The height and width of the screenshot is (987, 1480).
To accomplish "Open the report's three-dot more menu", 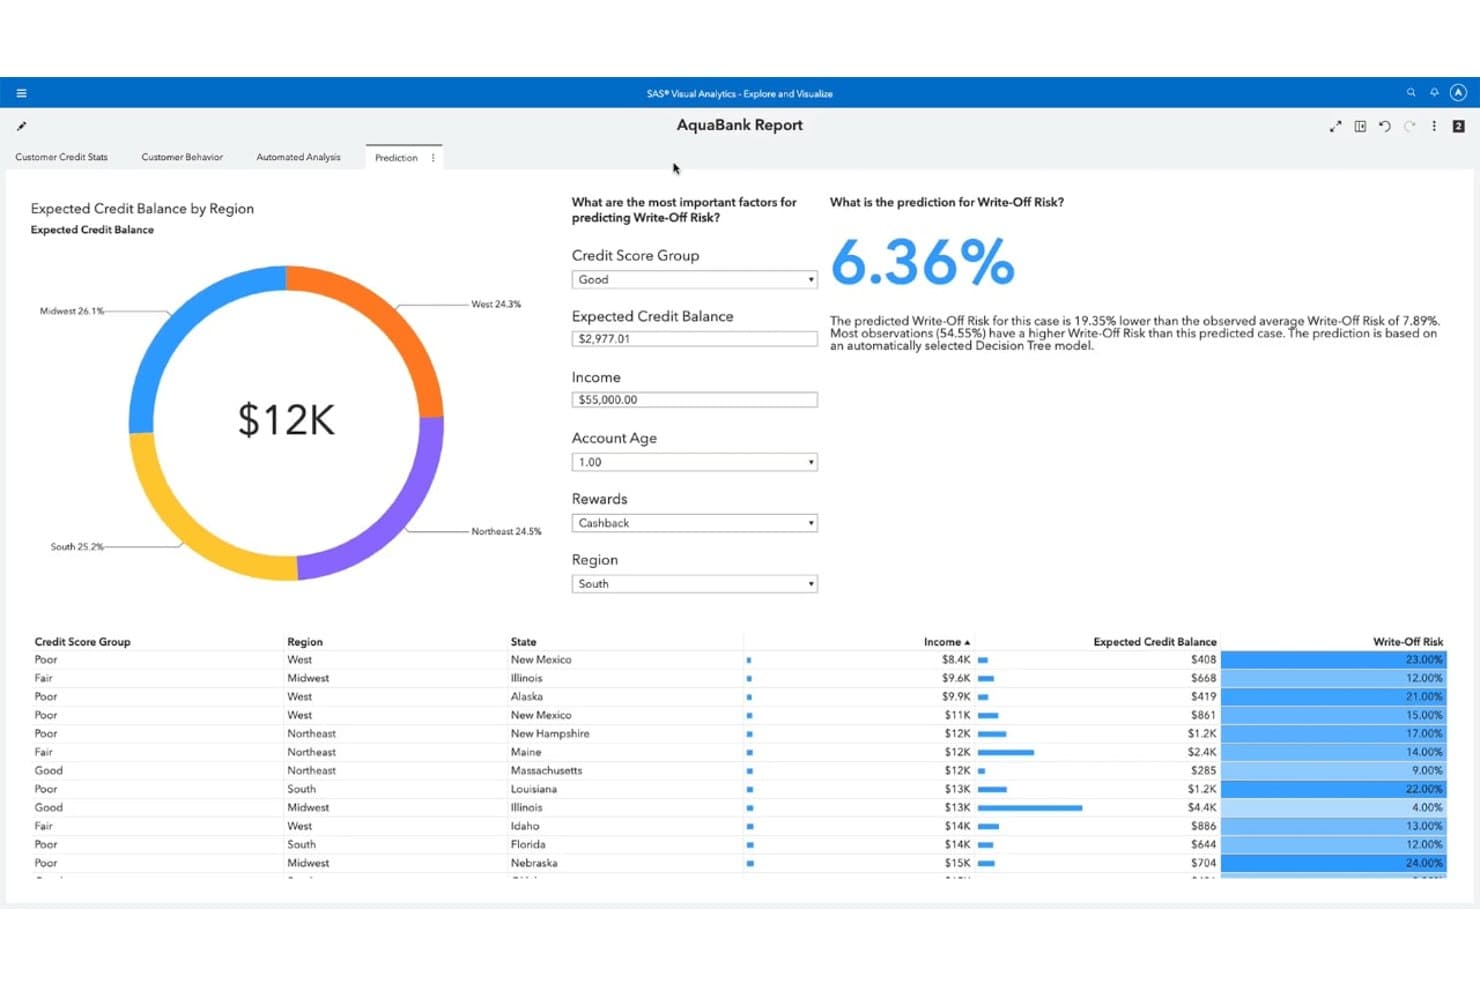I will pos(1434,126).
